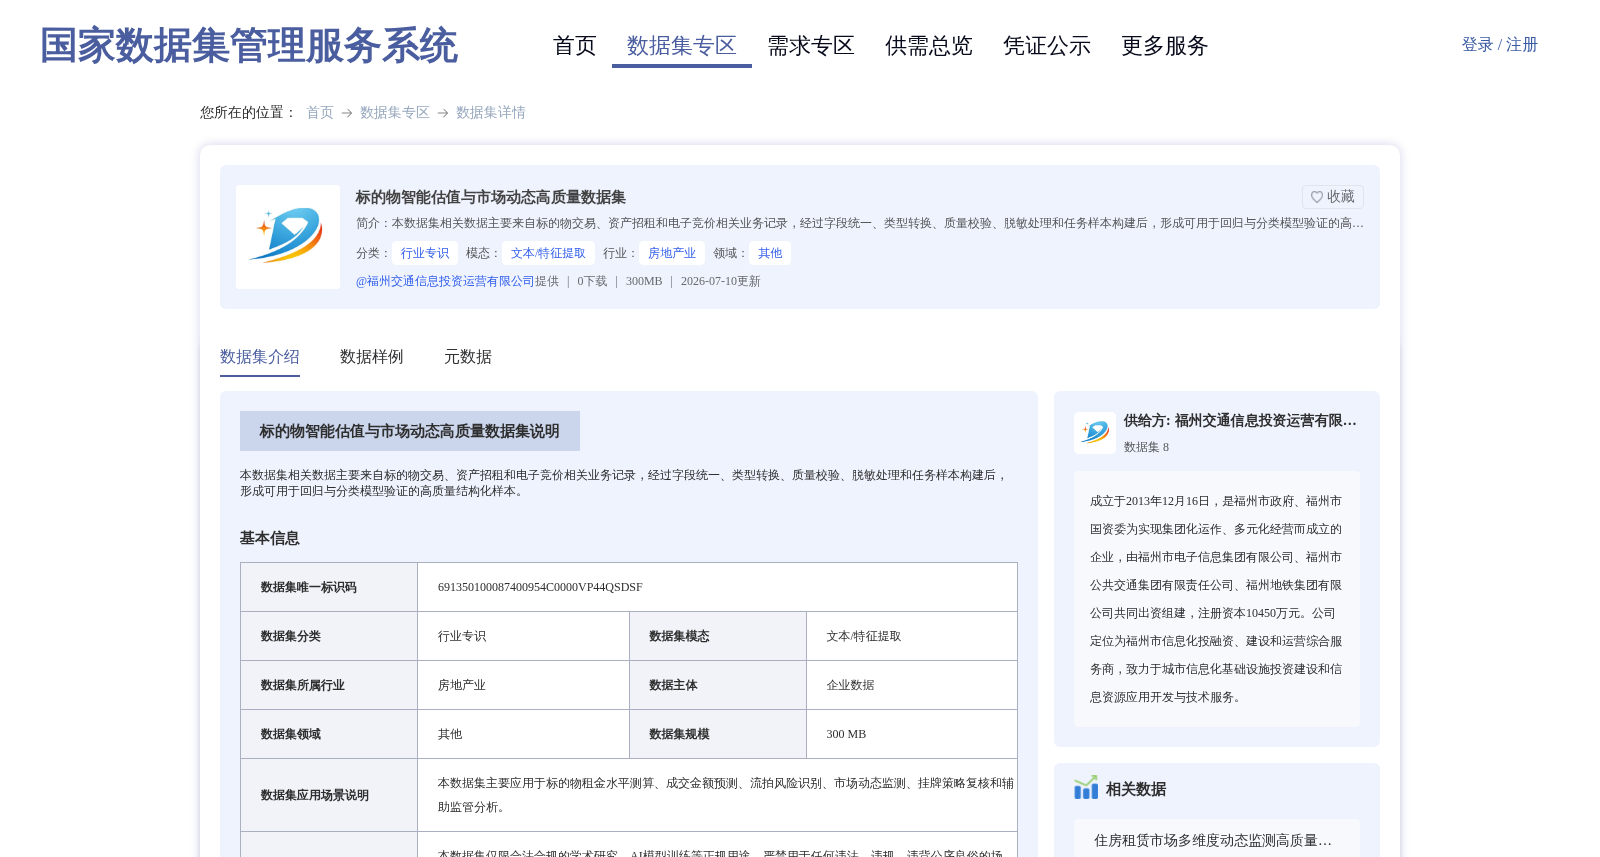1600x857 pixels.
Task: Switch to the 数据样例 tab
Action: pyautogui.click(x=372, y=357)
